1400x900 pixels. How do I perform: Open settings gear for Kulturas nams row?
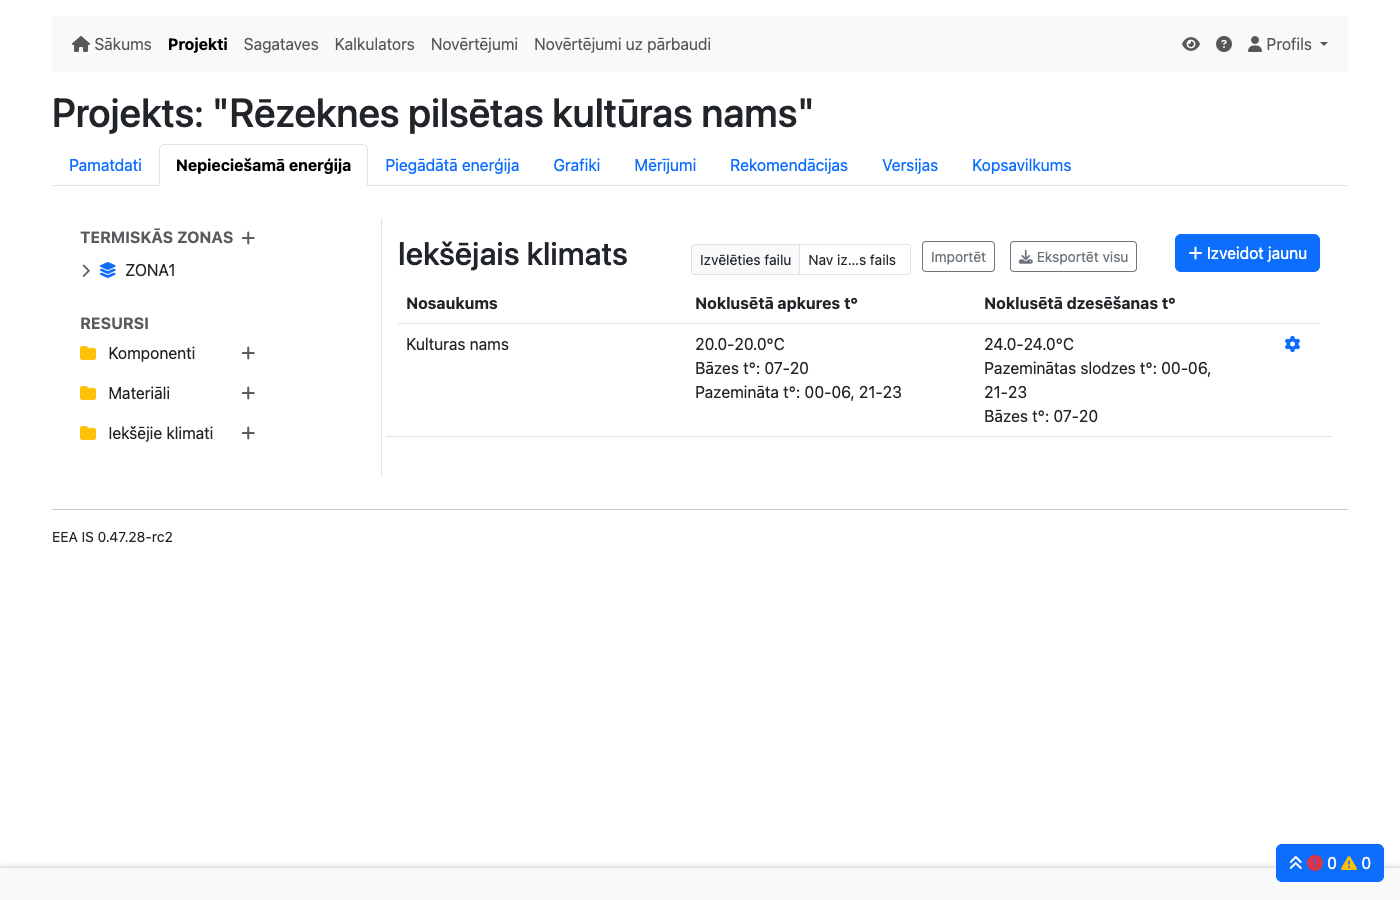coord(1292,344)
